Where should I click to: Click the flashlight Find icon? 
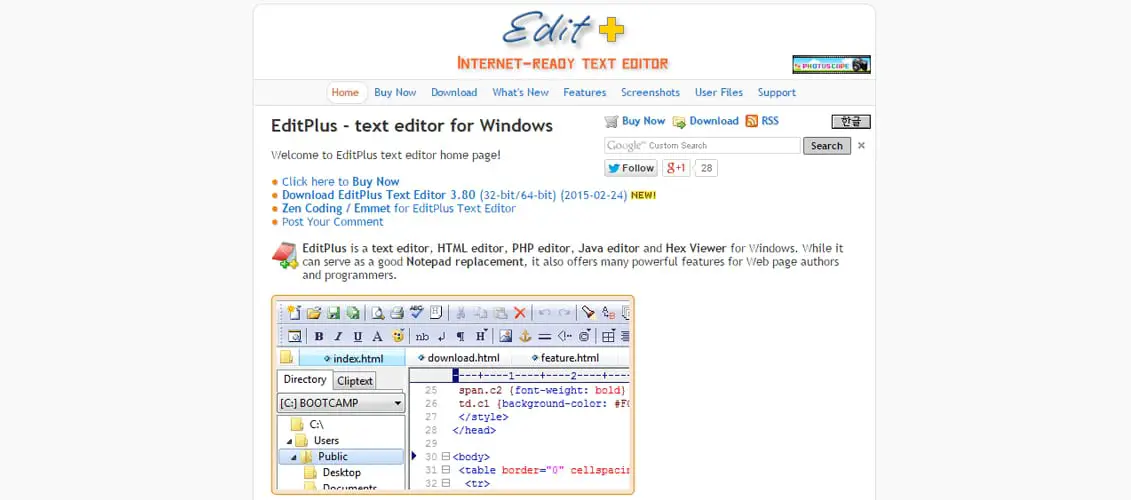click(x=588, y=312)
